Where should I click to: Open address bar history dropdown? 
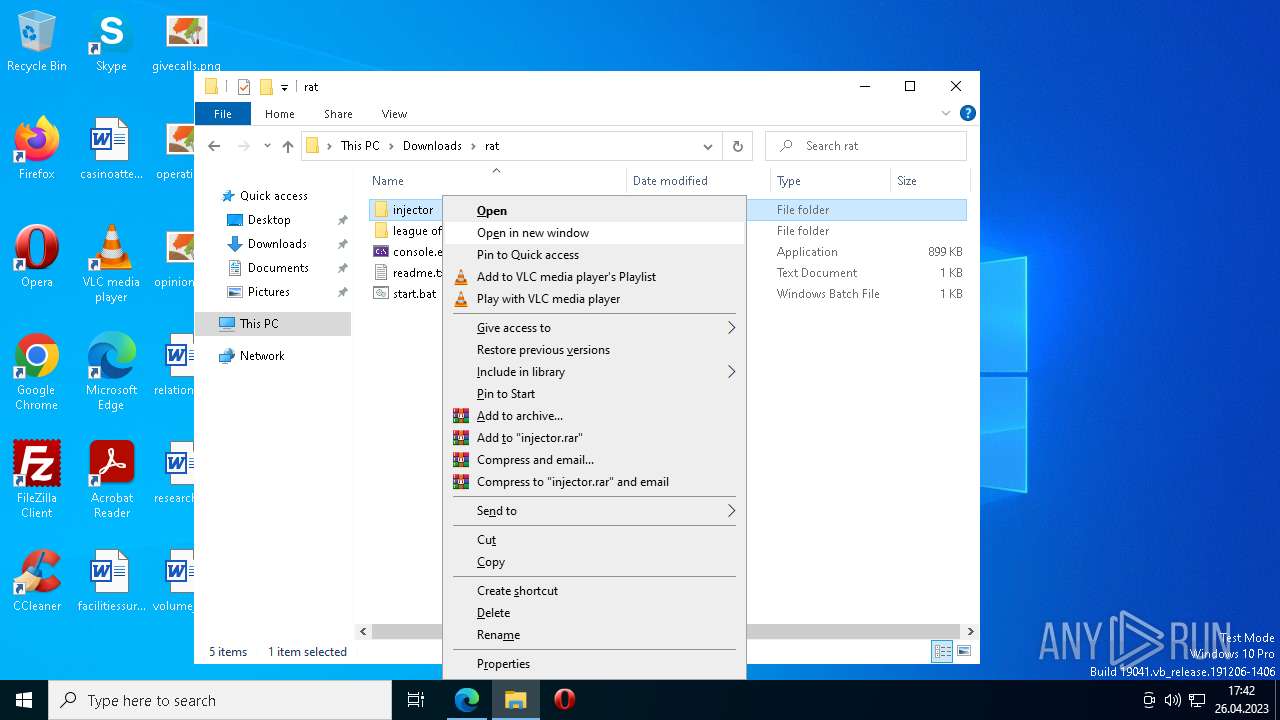pos(708,146)
